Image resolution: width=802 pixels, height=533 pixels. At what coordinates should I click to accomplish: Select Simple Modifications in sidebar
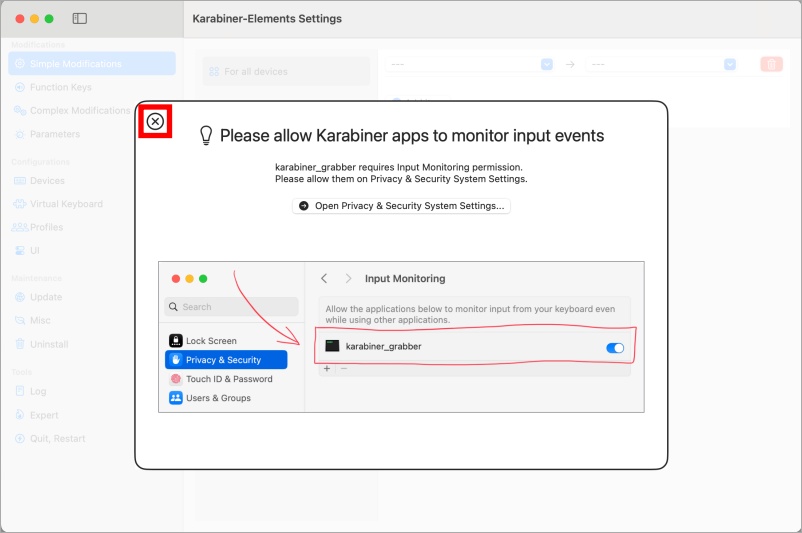point(75,64)
